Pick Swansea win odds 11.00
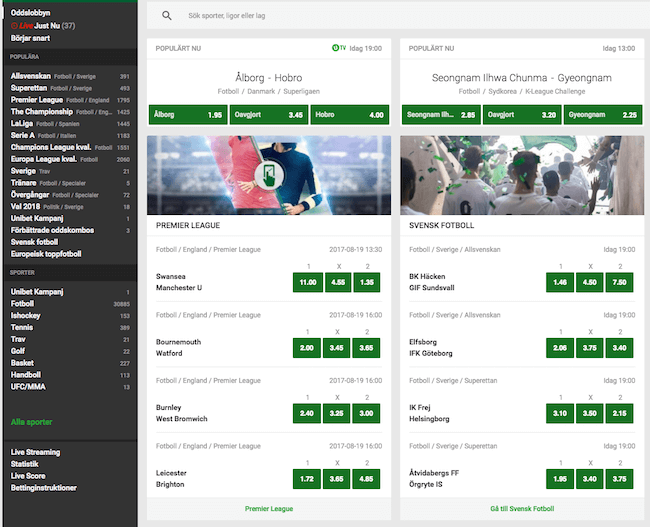The image size is (650, 527). tap(308, 282)
